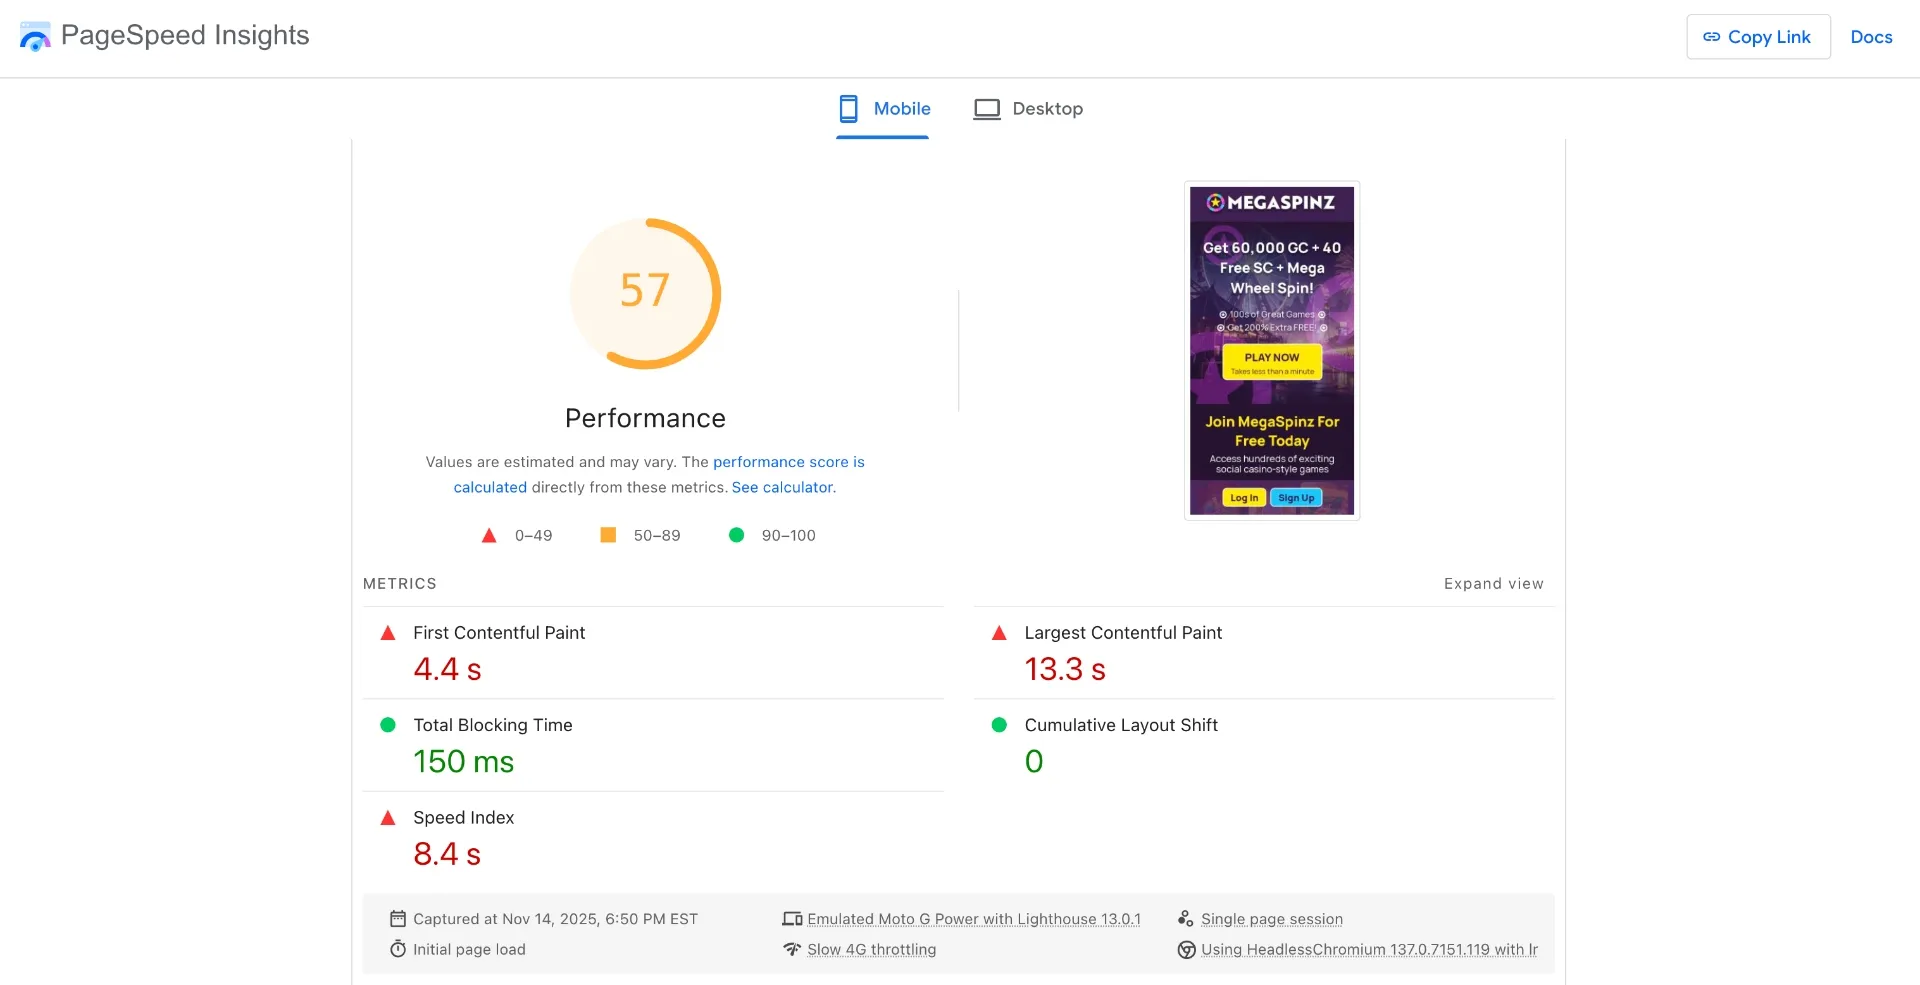Open Emulated Moto G Power device details
1920x985 pixels.
click(x=974, y=918)
